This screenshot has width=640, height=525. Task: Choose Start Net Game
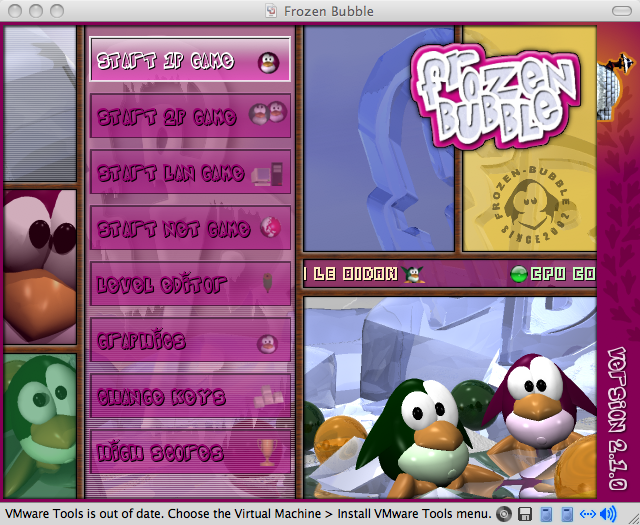[190, 227]
